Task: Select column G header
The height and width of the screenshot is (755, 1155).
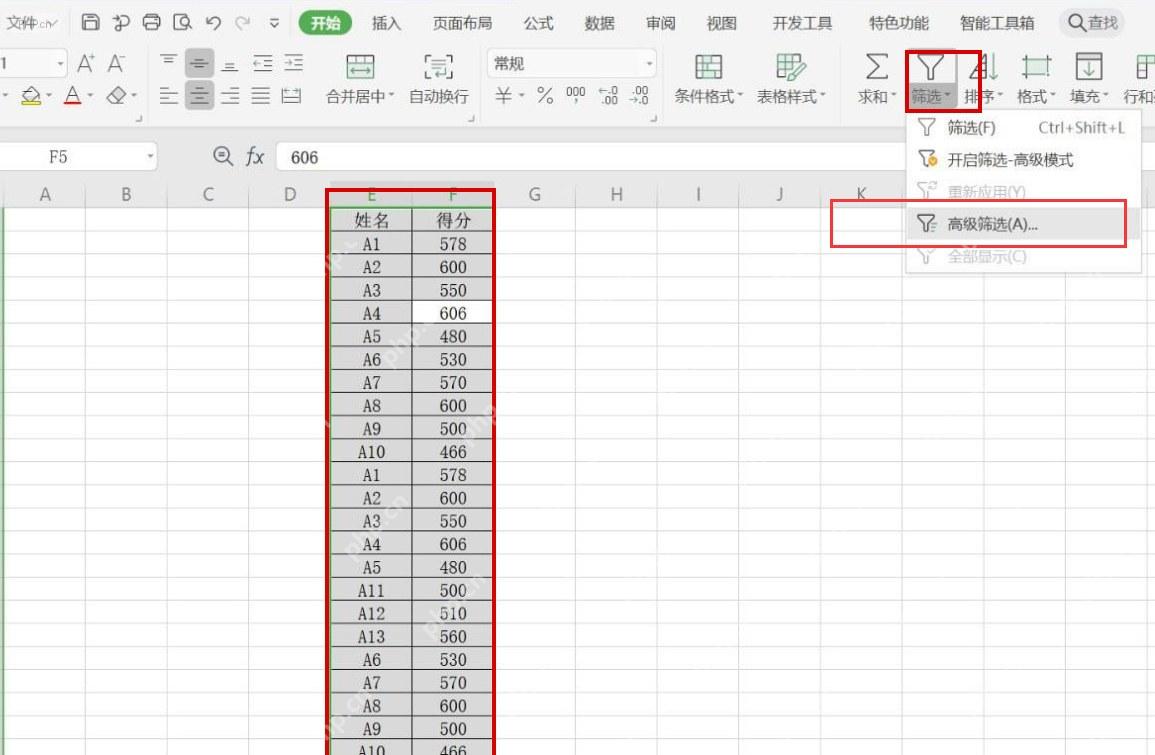Action: click(534, 194)
